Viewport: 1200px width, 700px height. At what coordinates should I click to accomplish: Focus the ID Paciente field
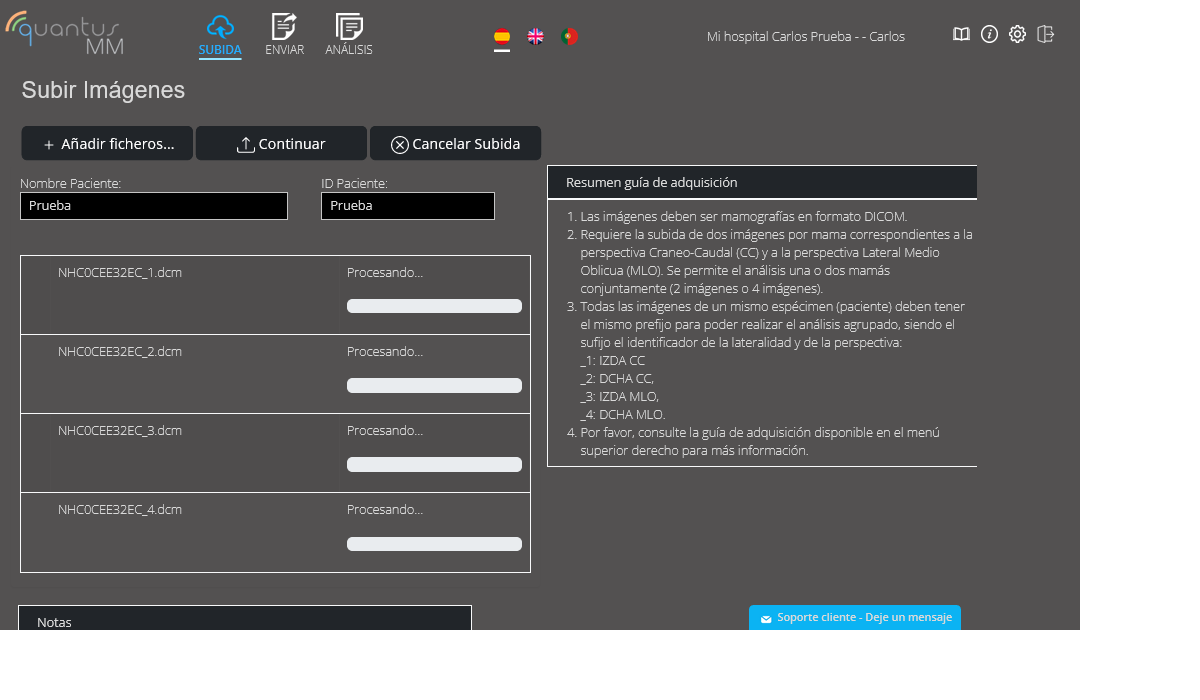[x=408, y=206]
